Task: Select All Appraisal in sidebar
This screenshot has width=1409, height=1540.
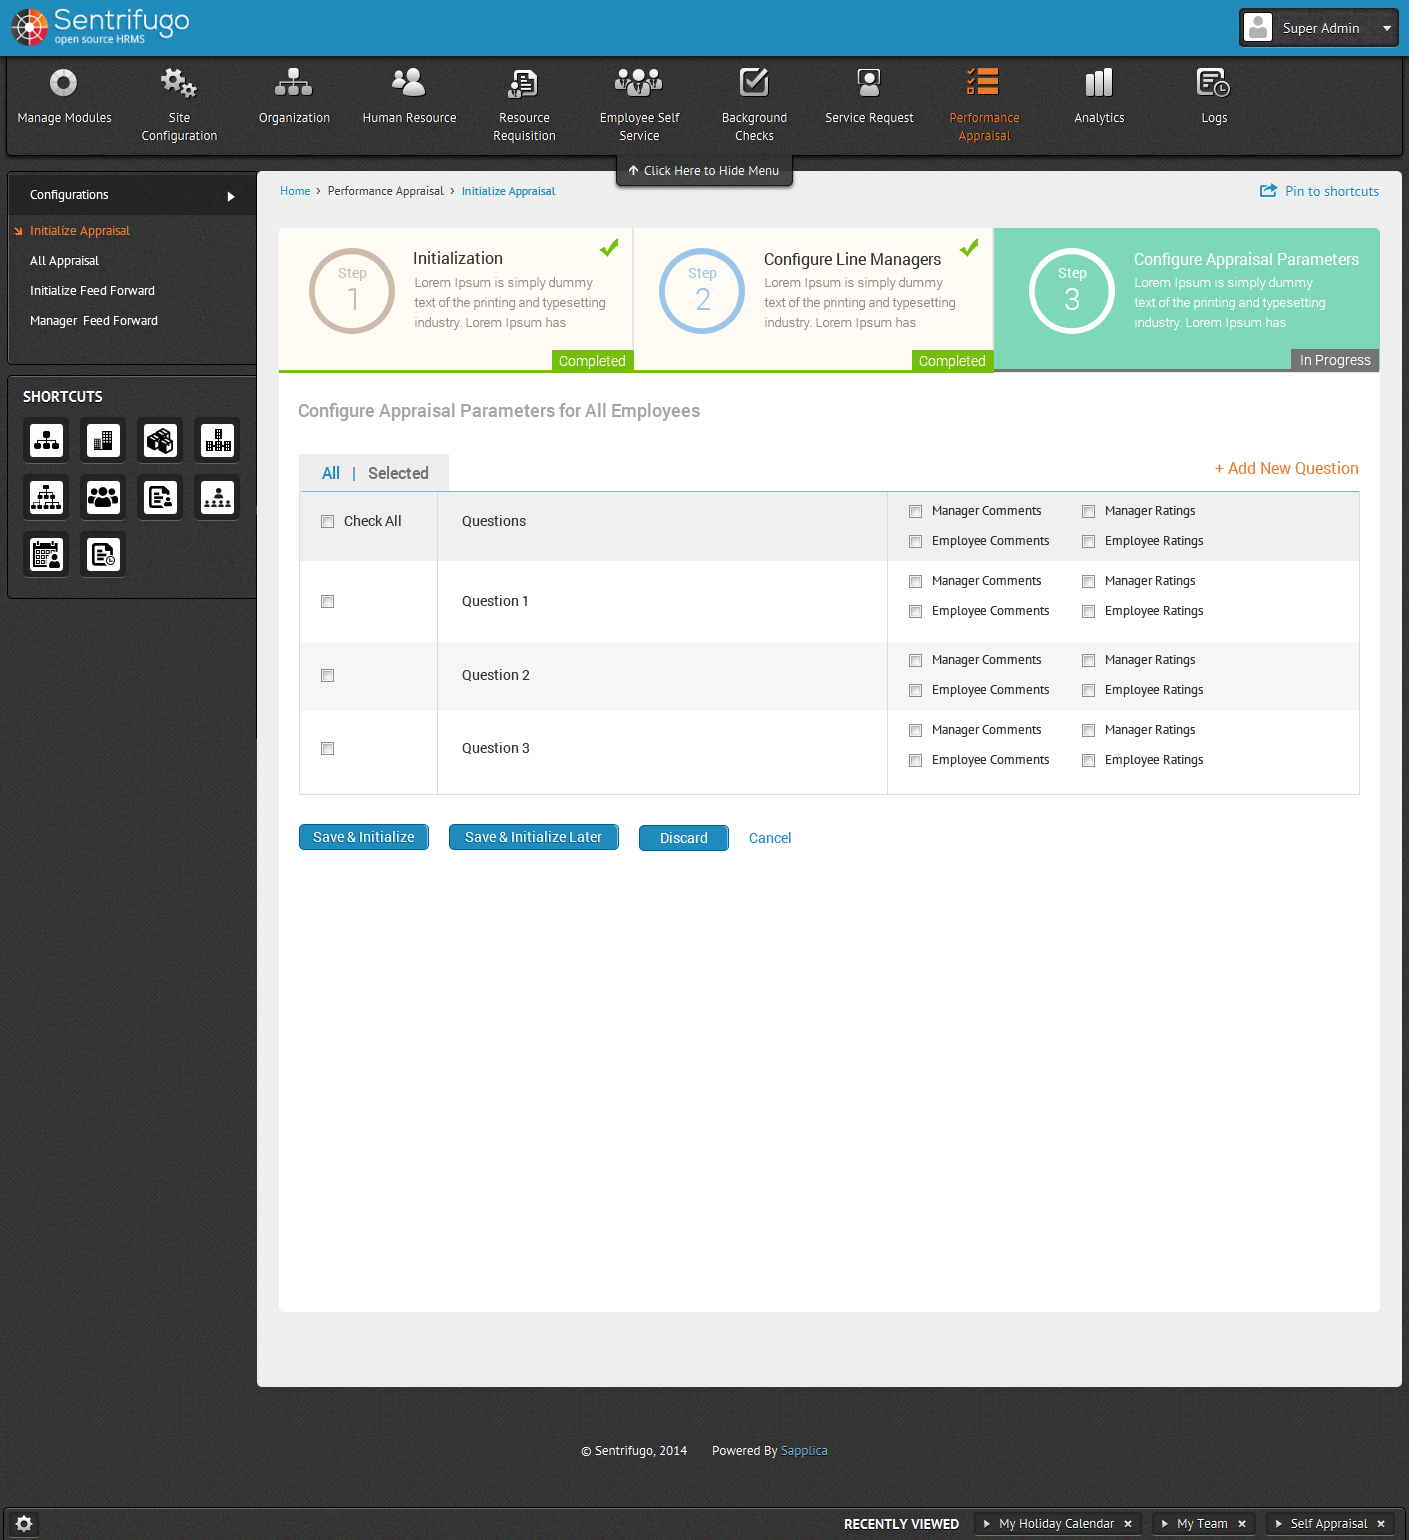Action: pyautogui.click(x=64, y=261)
